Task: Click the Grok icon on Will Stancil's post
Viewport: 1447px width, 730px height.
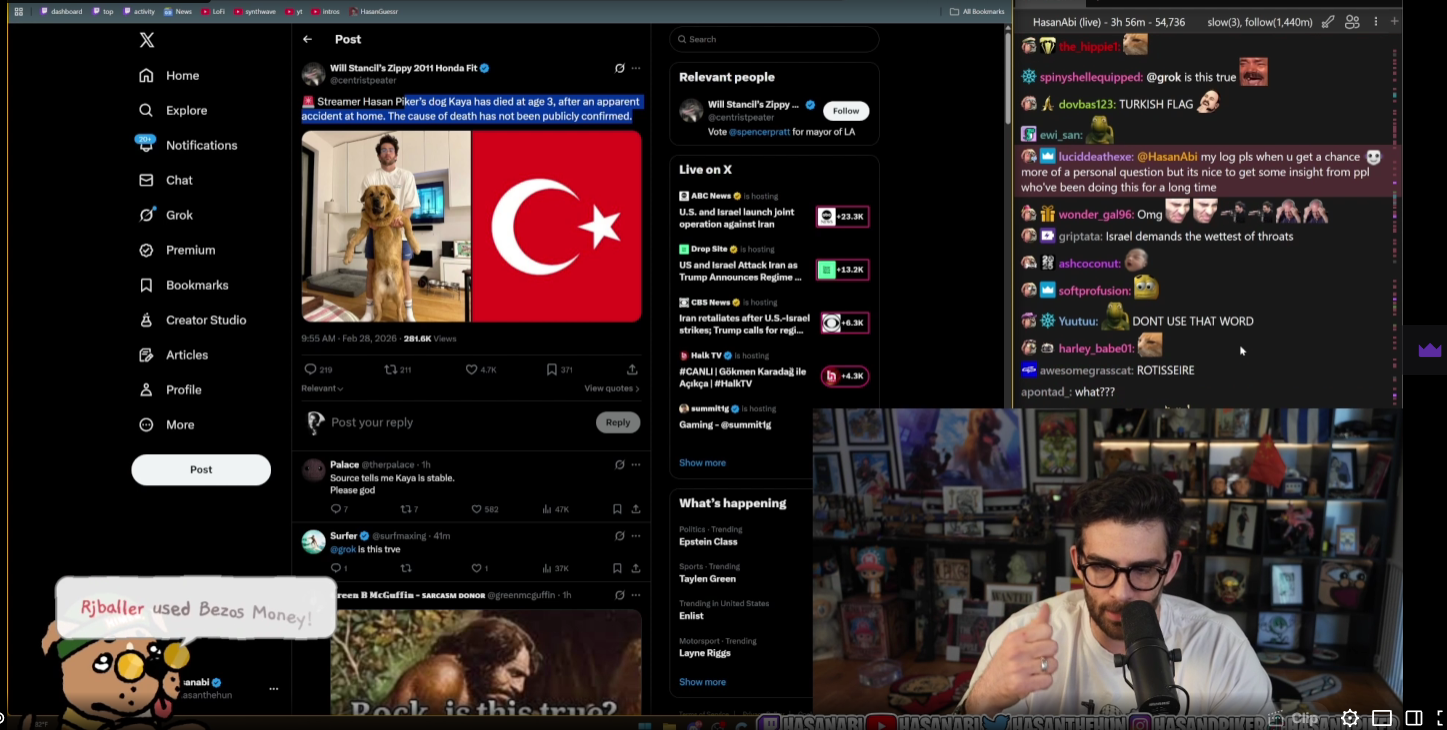Action: [x=620, y=69]
